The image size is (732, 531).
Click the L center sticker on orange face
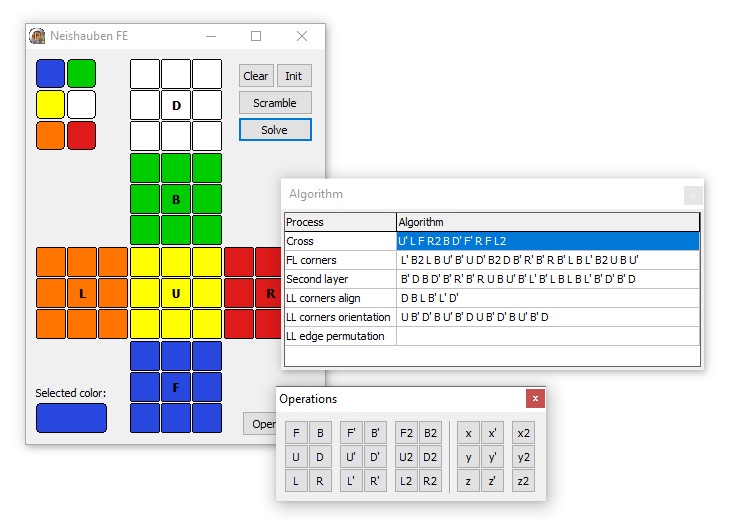82,293
